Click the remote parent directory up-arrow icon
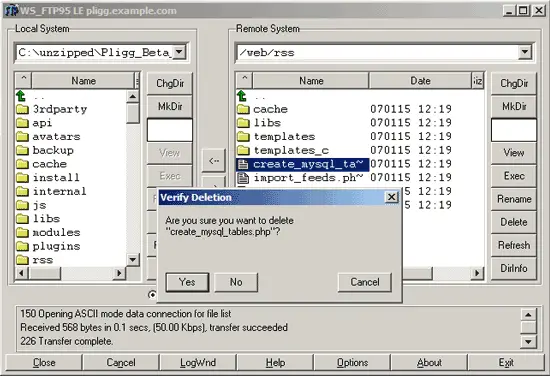This screenshot has width=550, height=376. pyautogui.click(x=242, y=95)
